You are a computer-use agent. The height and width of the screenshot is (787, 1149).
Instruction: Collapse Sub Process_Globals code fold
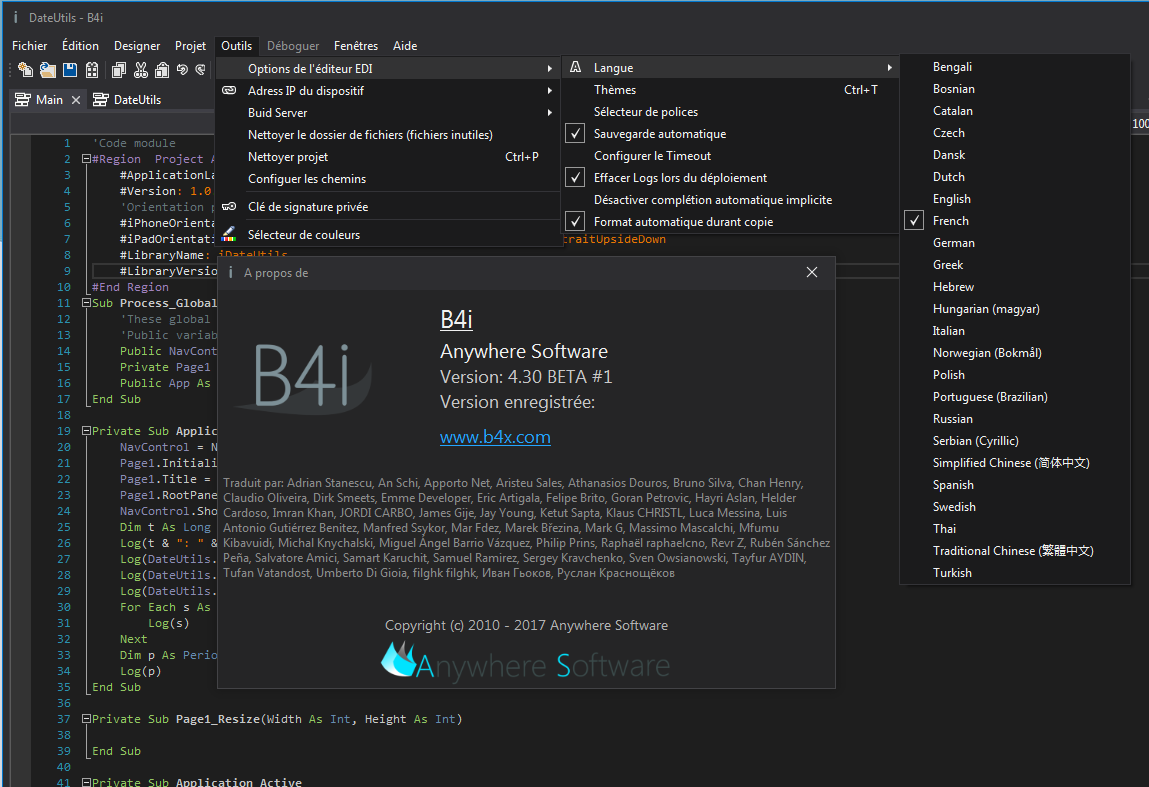(x=86, y=303)
